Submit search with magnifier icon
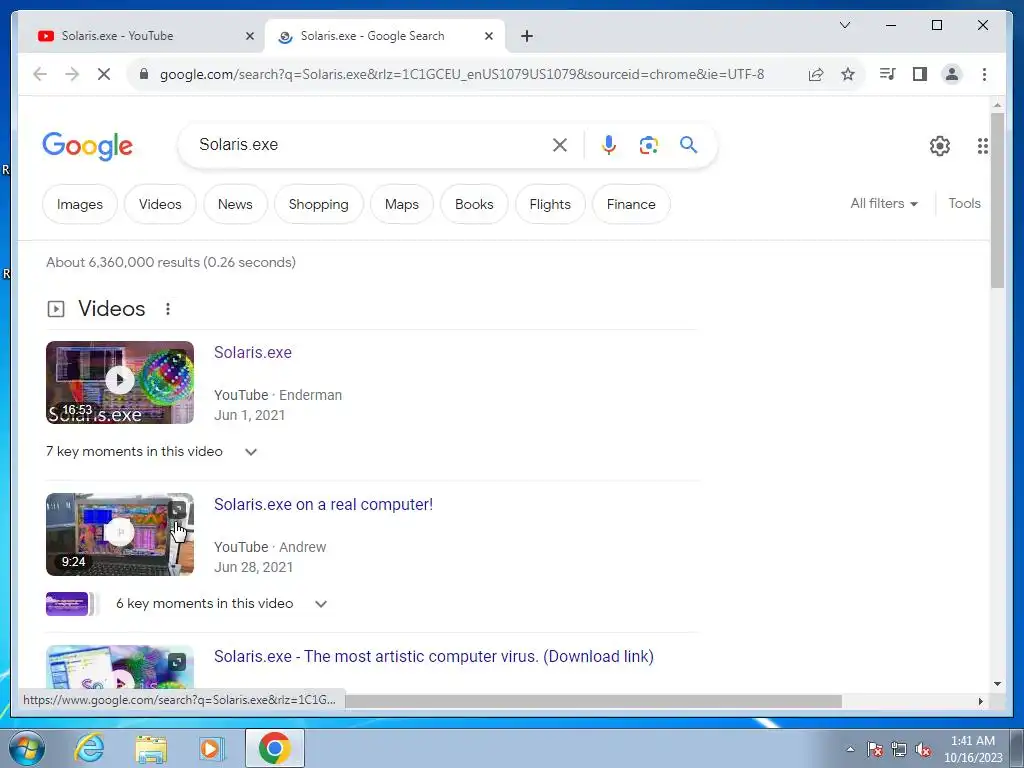The width and height of the screenshot is (1024, 768). click(x=688, y=145)
